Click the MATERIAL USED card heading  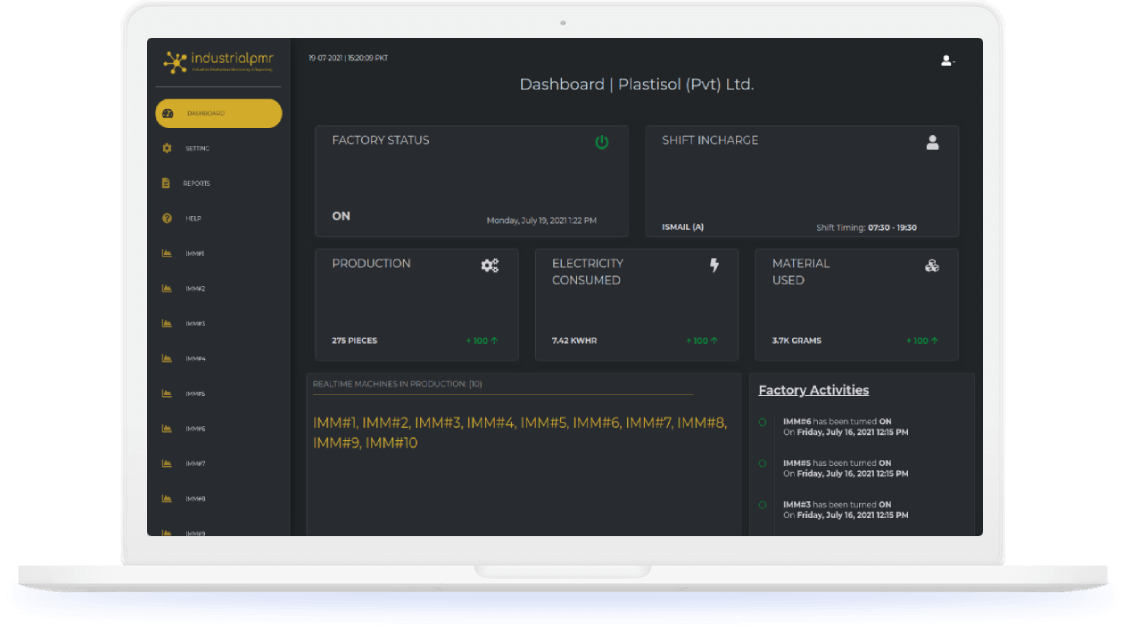(801, 272)
